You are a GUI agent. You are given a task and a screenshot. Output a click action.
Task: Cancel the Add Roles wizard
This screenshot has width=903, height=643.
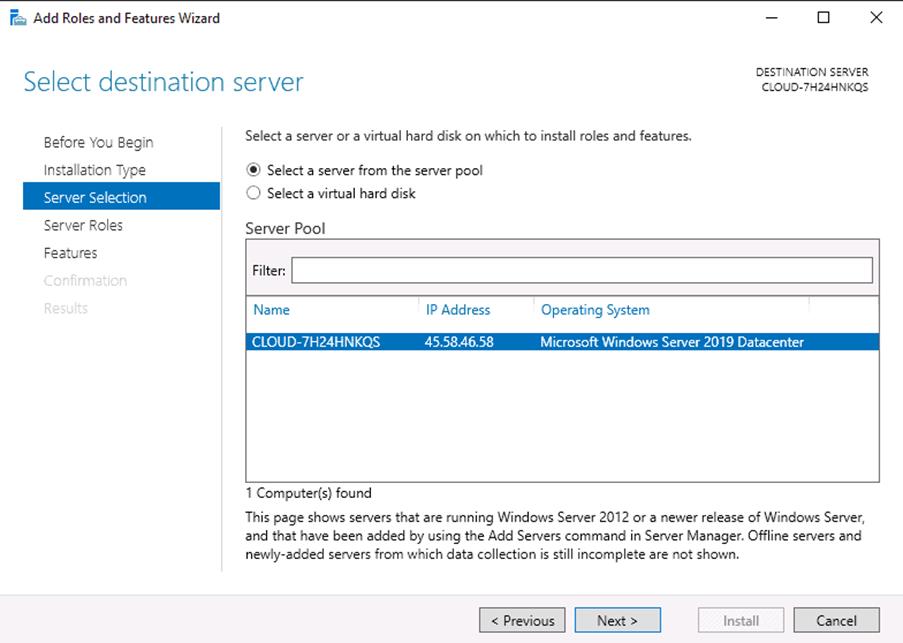pyautogui.click(x=836, y=620)
